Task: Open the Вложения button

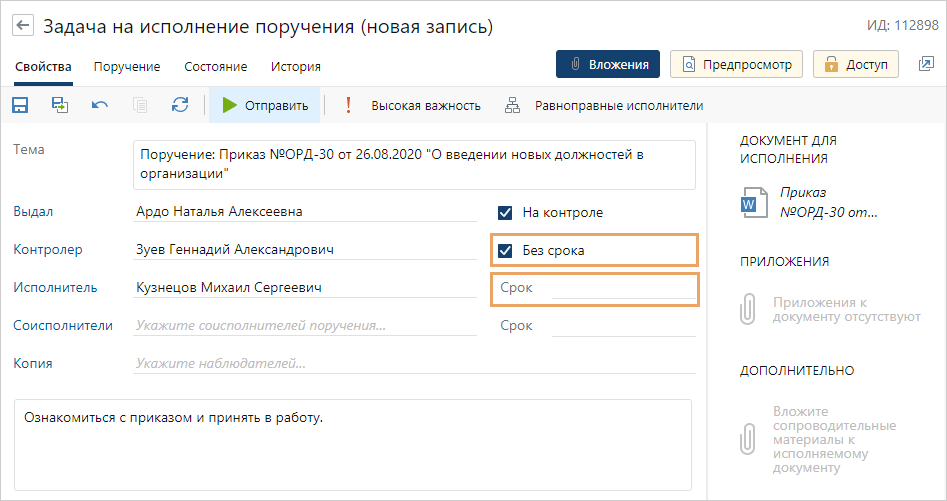Action: 607,64
